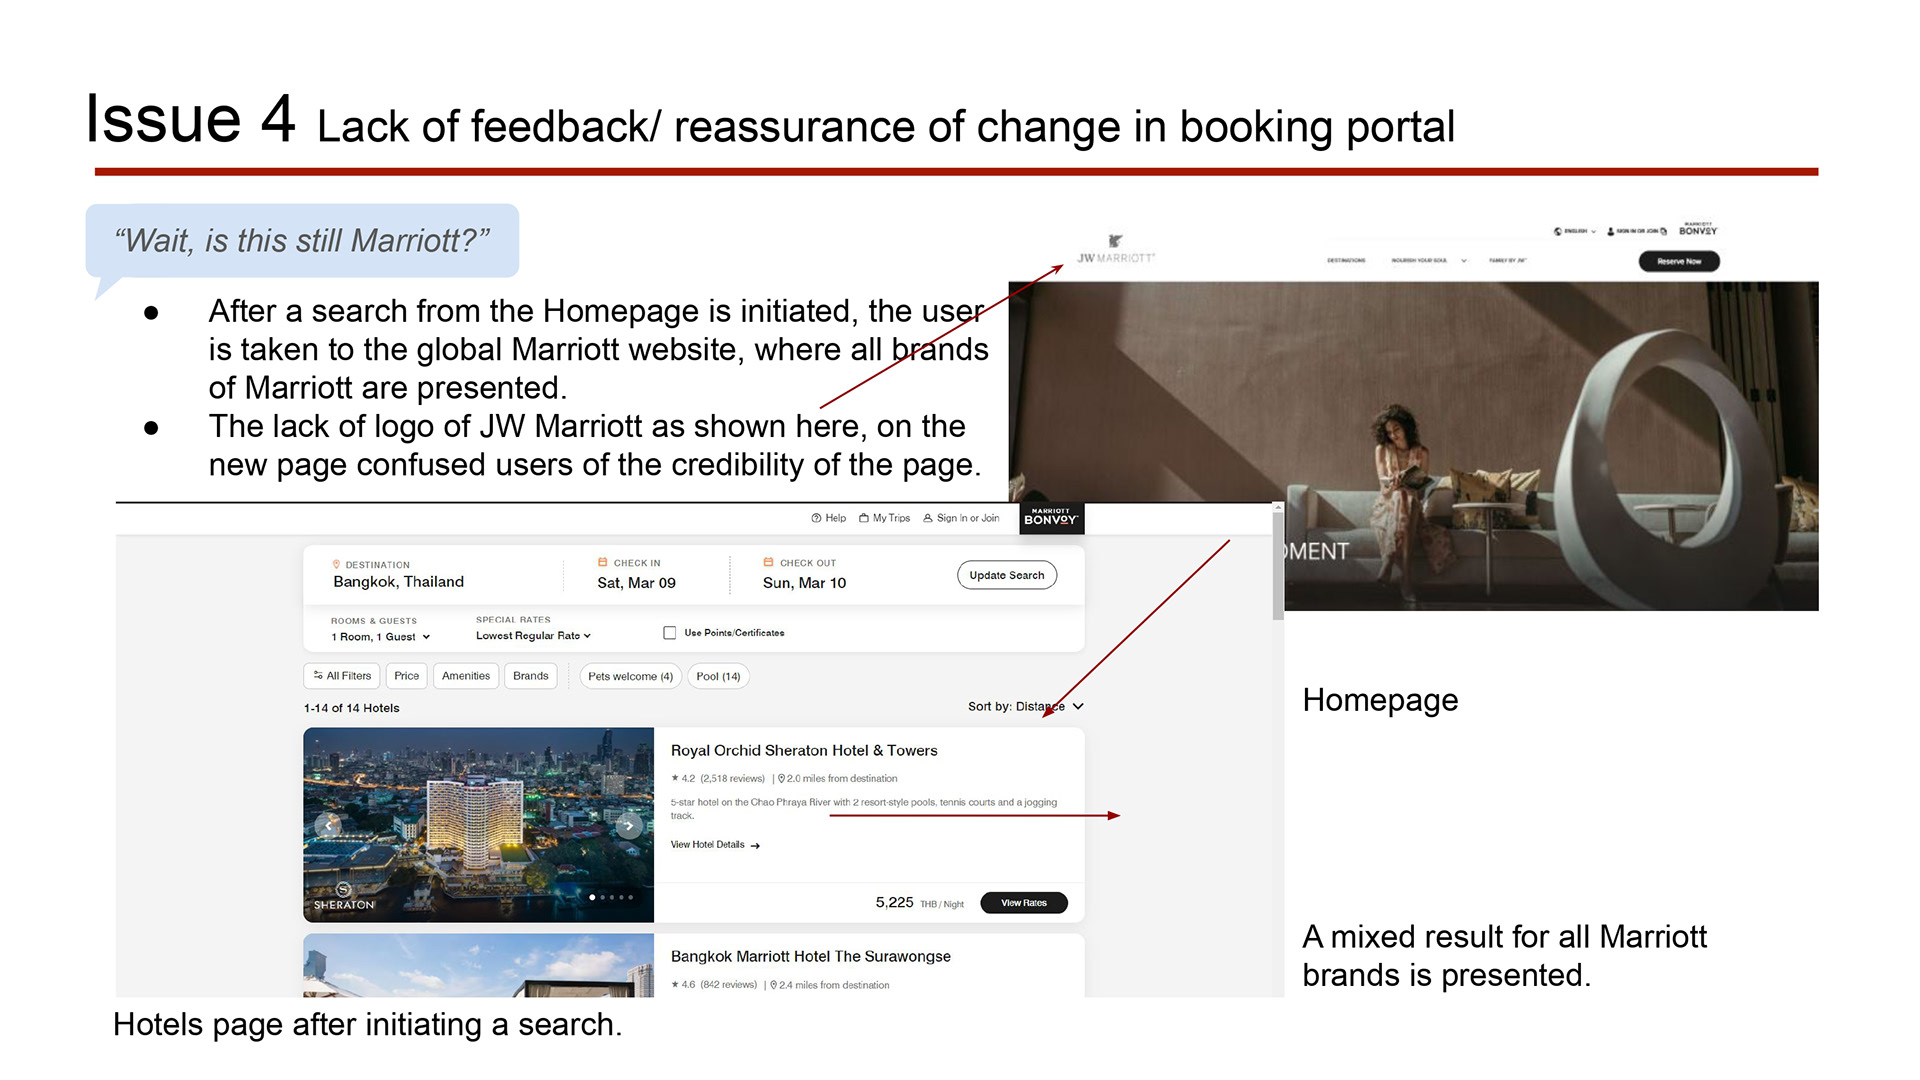
Task: Click the star rating icon for Royal Orchid Sheraton
Action: click(675, 778)
